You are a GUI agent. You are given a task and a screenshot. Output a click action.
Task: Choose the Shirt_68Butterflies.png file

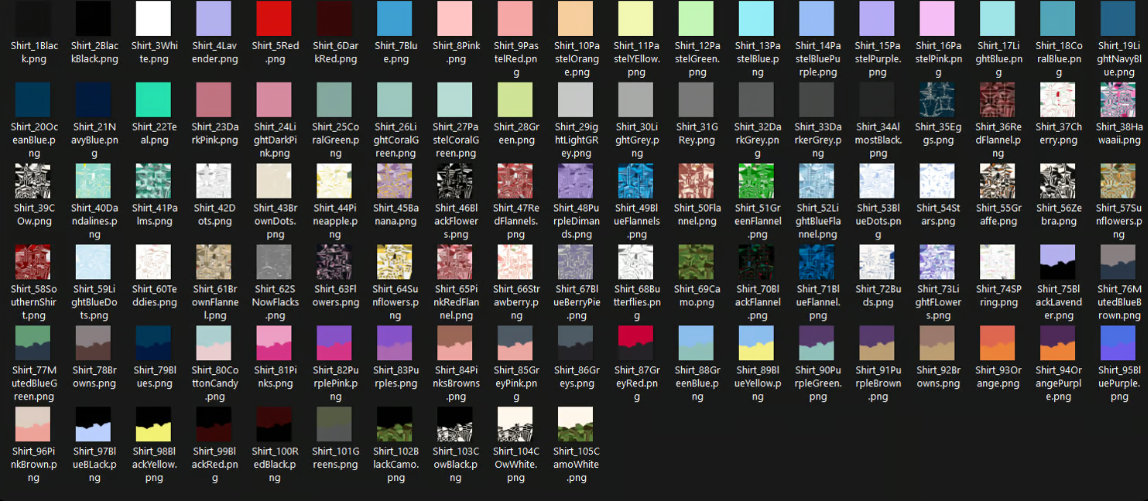pos(636,263)
